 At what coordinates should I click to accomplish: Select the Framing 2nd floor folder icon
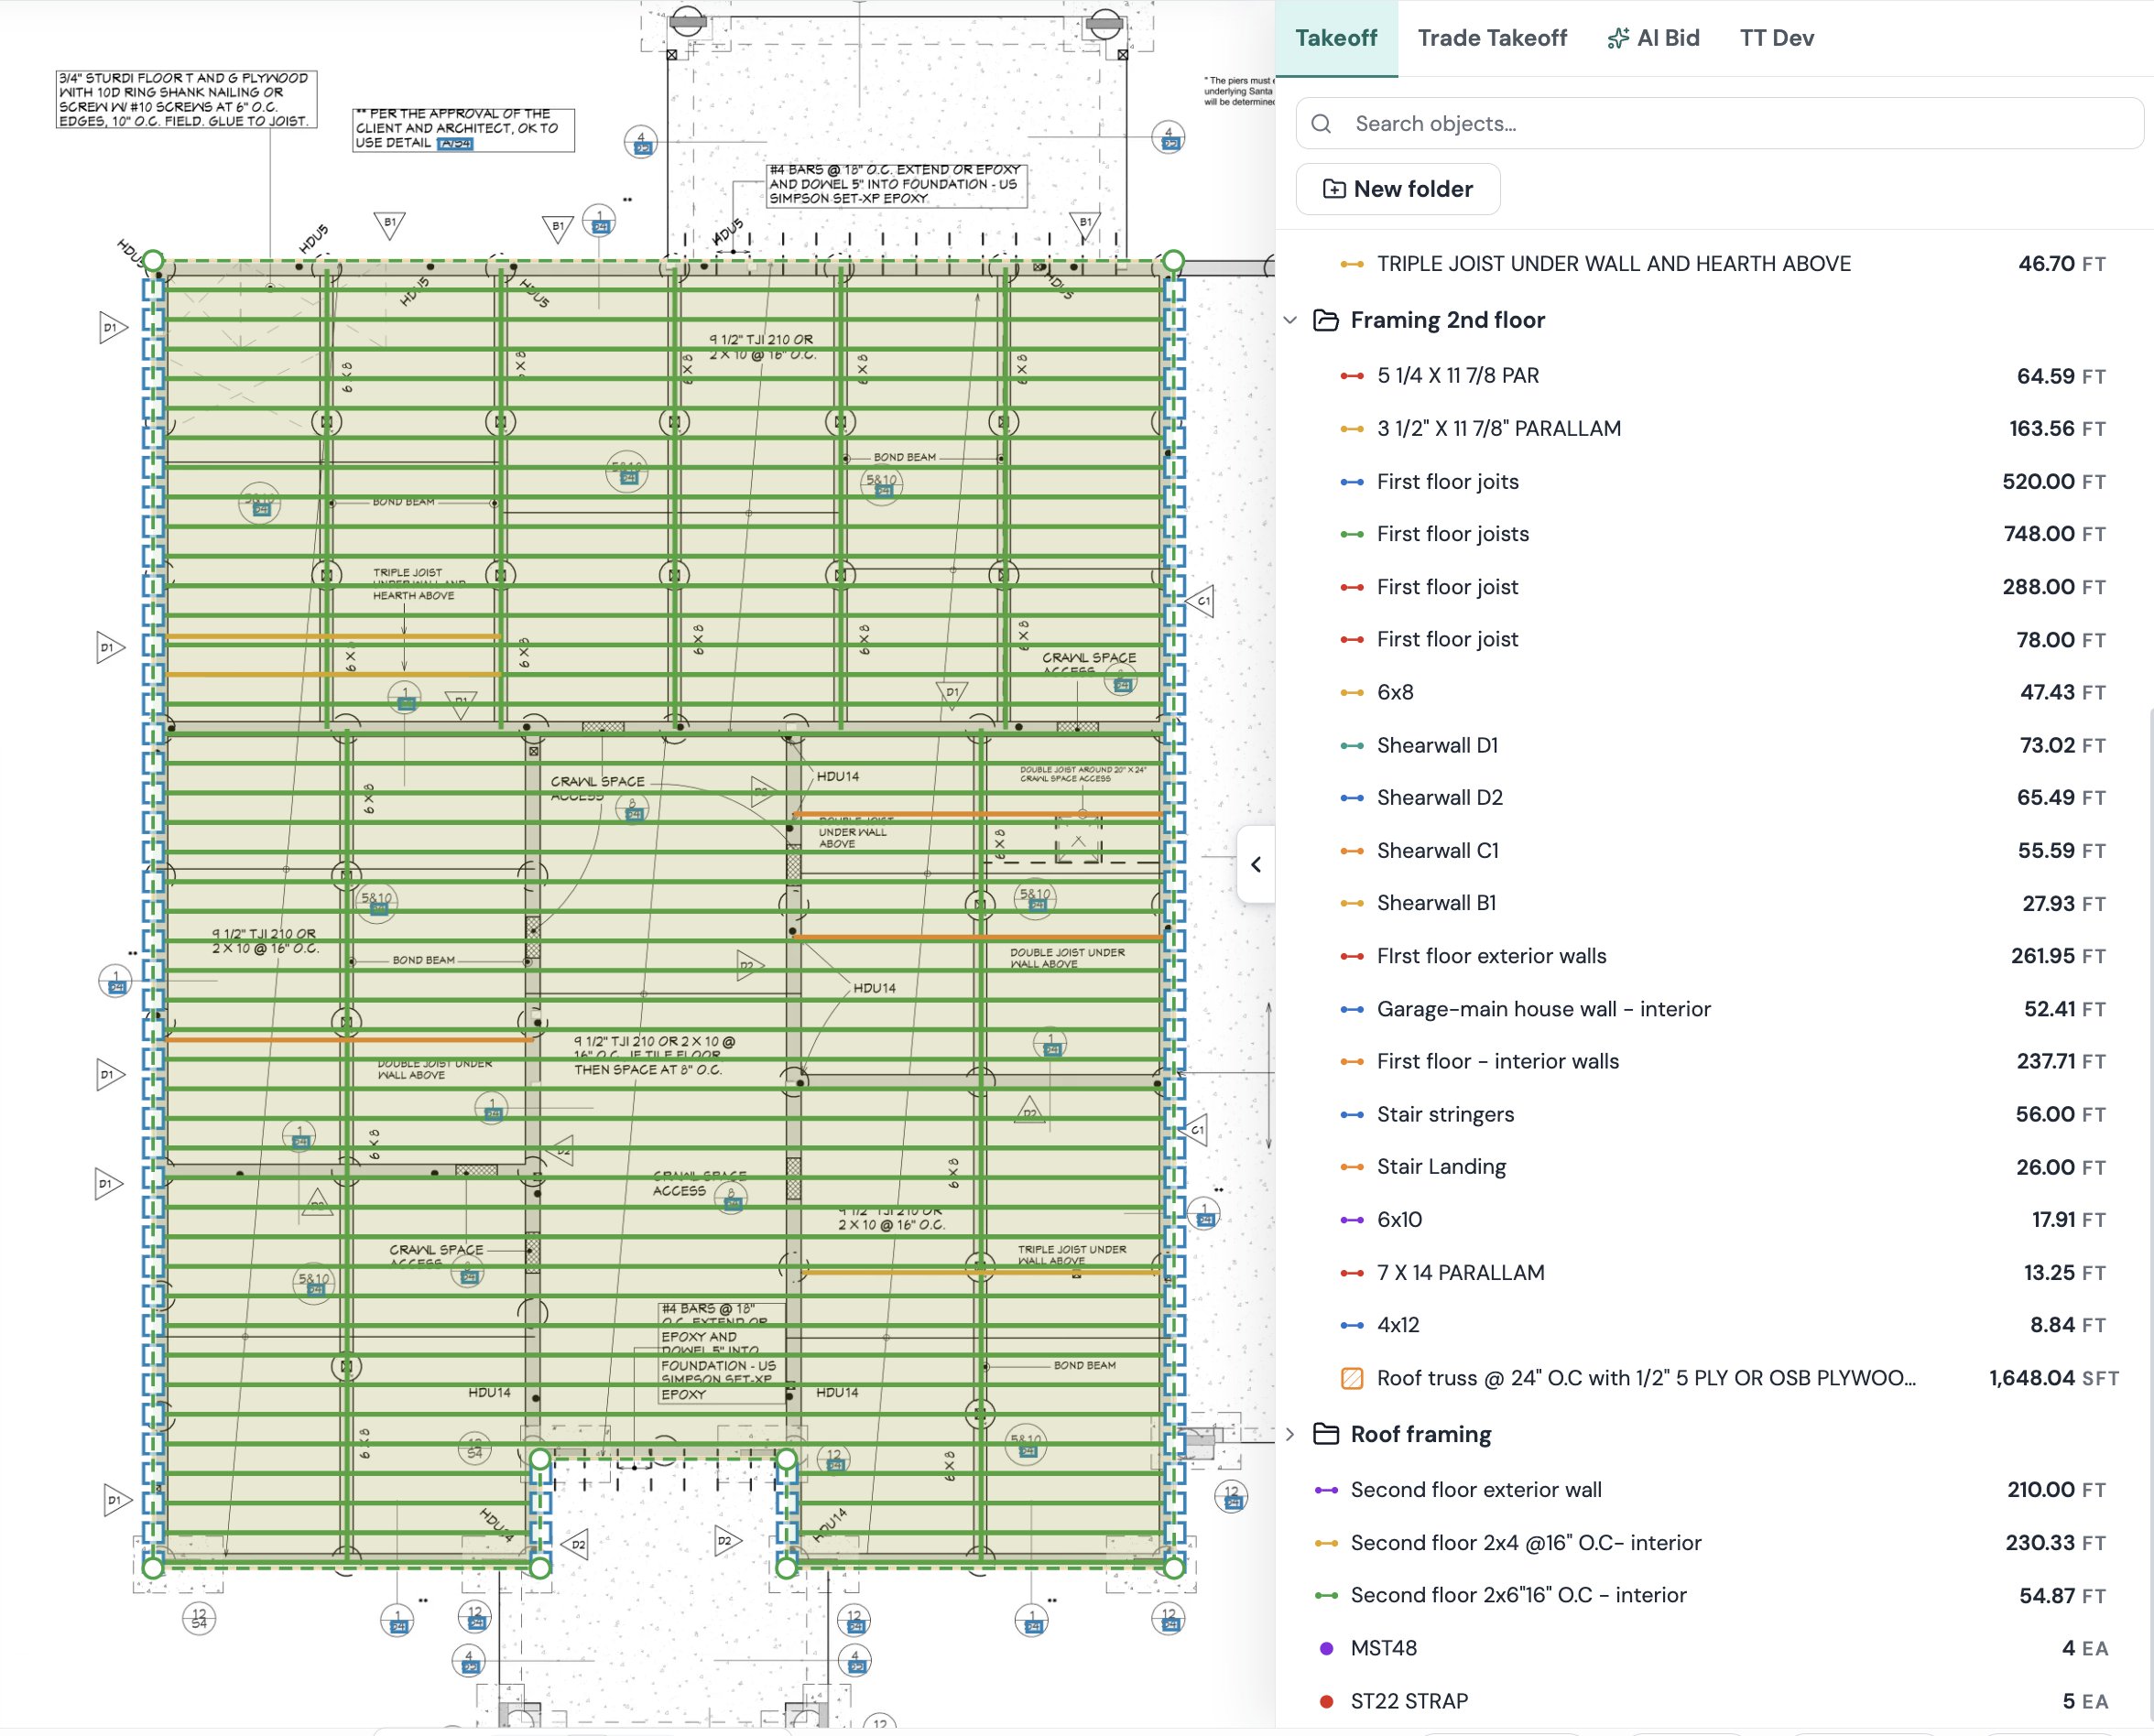(1325, 320)
